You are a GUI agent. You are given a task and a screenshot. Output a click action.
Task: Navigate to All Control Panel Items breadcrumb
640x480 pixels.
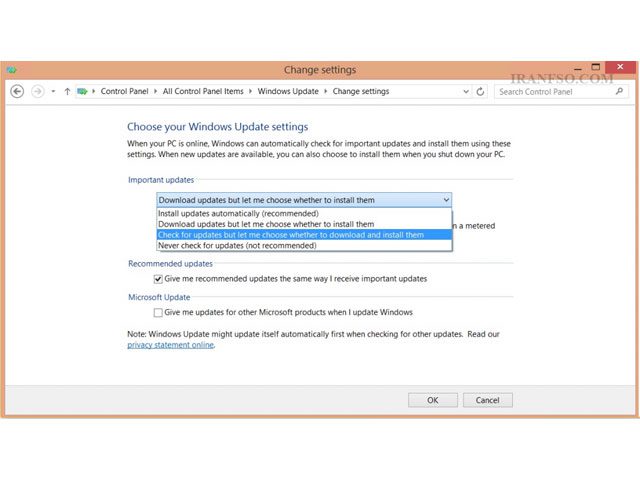pos(203,91)
